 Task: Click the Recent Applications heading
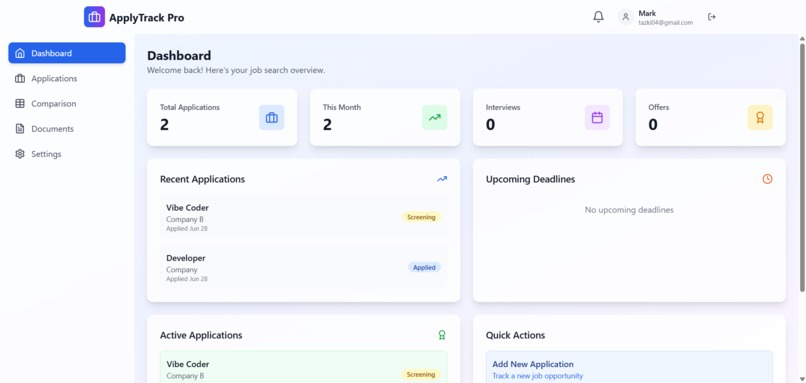[203, 179]
